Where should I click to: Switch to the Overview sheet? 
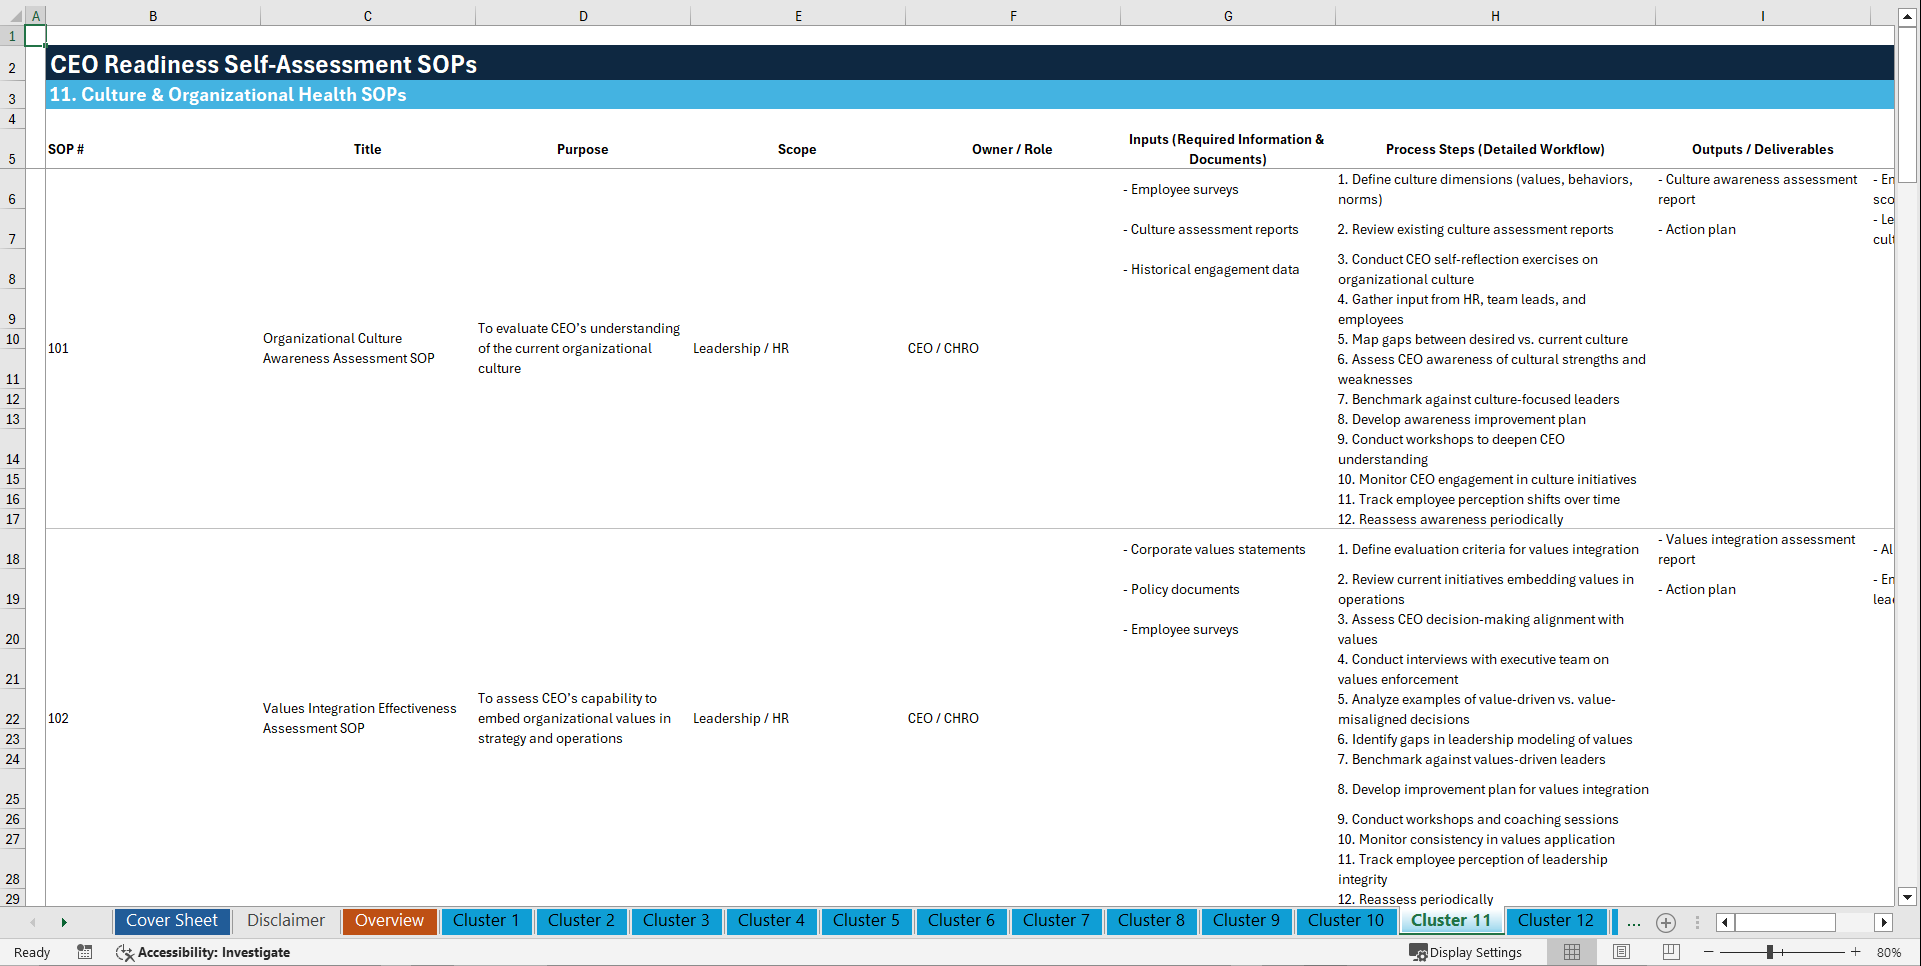tap(389, 921)
